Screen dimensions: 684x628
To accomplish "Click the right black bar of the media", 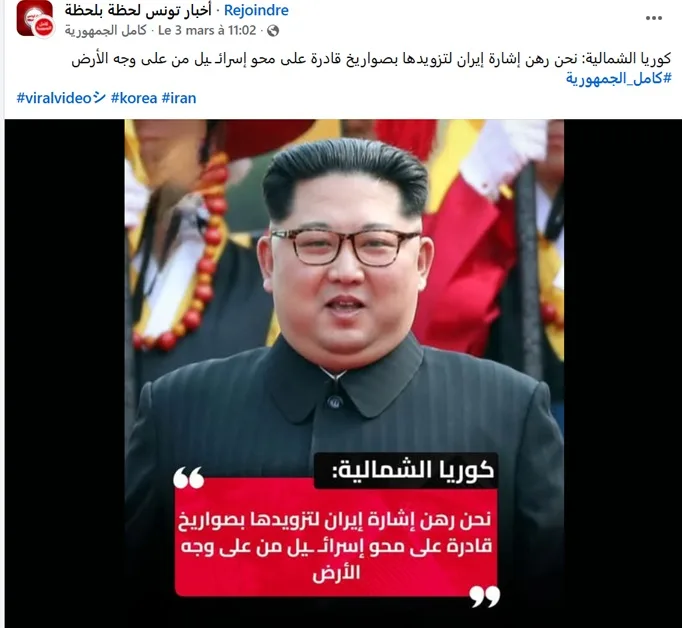I will (x=622, y=374).
